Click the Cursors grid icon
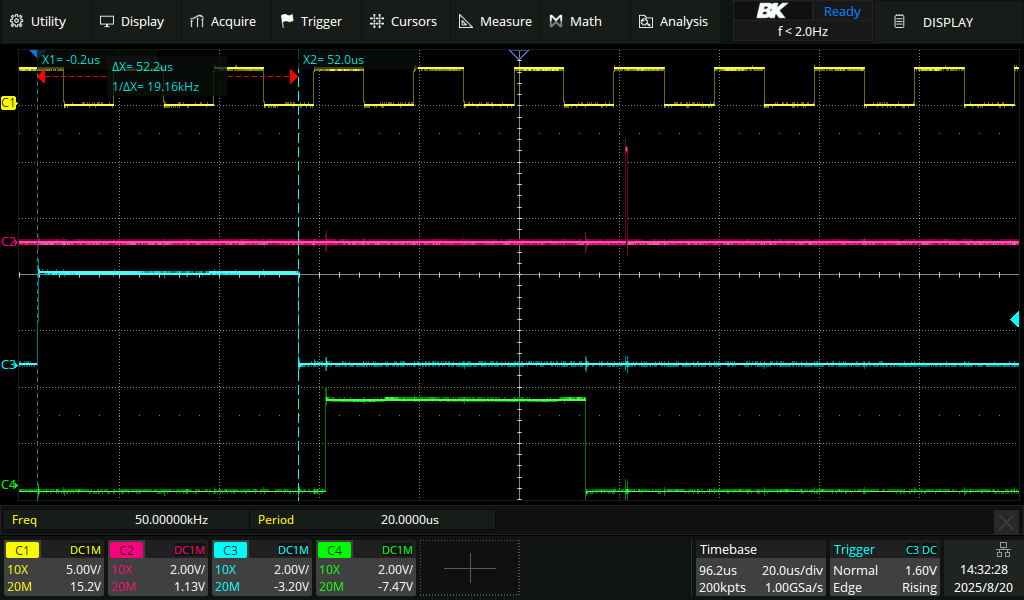 pos(377,22)
